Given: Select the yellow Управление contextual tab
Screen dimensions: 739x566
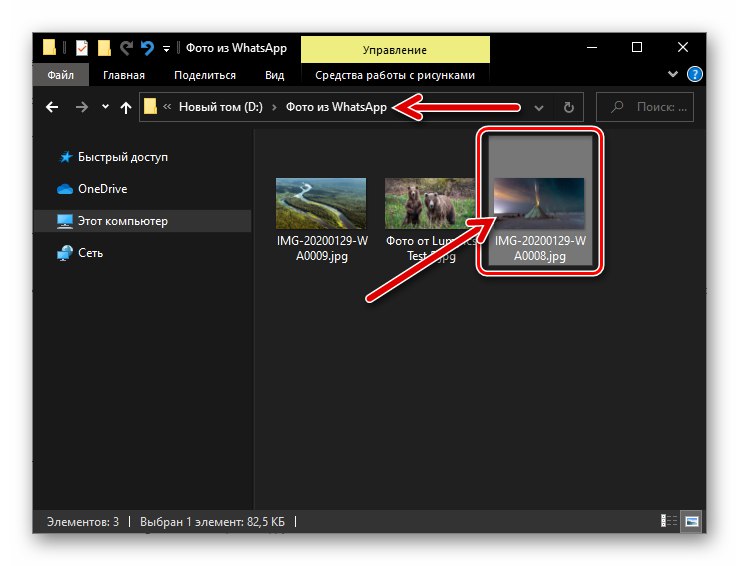Looking at the screenshot, I should pyautogui.click(x=395, y=50).
